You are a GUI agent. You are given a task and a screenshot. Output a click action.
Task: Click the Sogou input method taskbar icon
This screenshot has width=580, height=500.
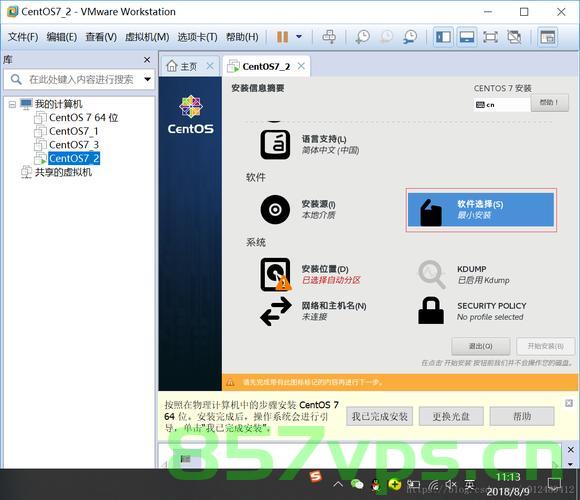click(316, 476)
